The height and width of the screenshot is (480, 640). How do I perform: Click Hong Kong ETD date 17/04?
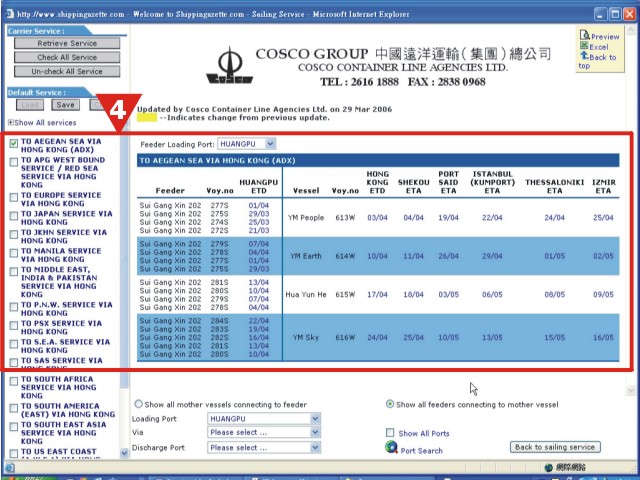pyautogui.click(x=377, y=294)
